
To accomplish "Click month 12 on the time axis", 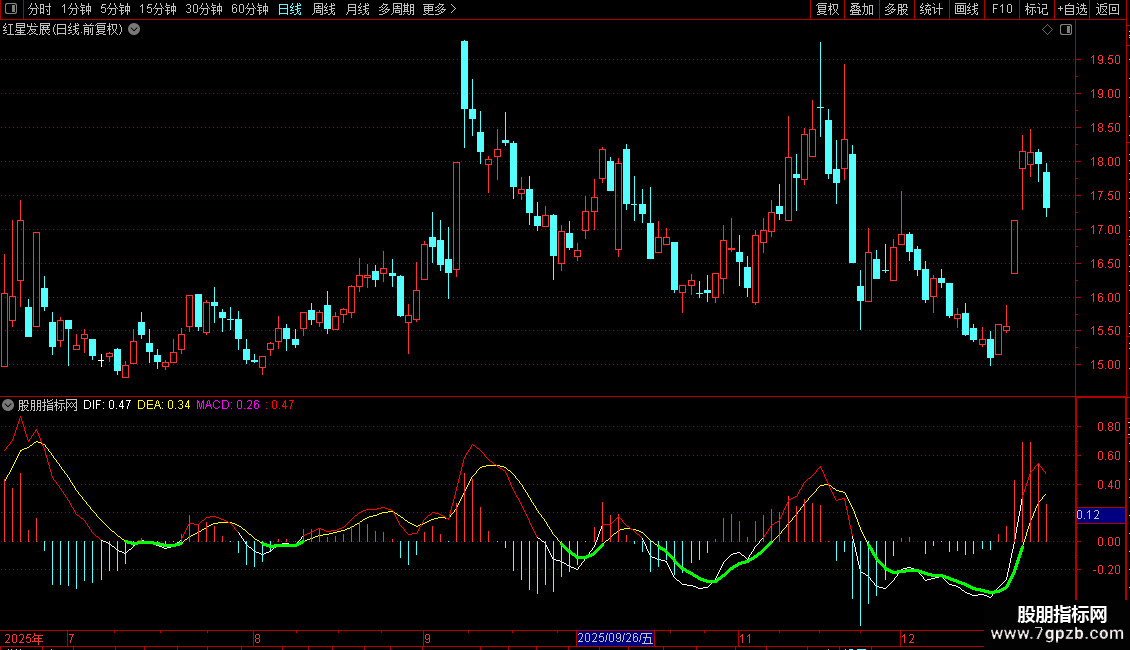I will pos(908,638).
